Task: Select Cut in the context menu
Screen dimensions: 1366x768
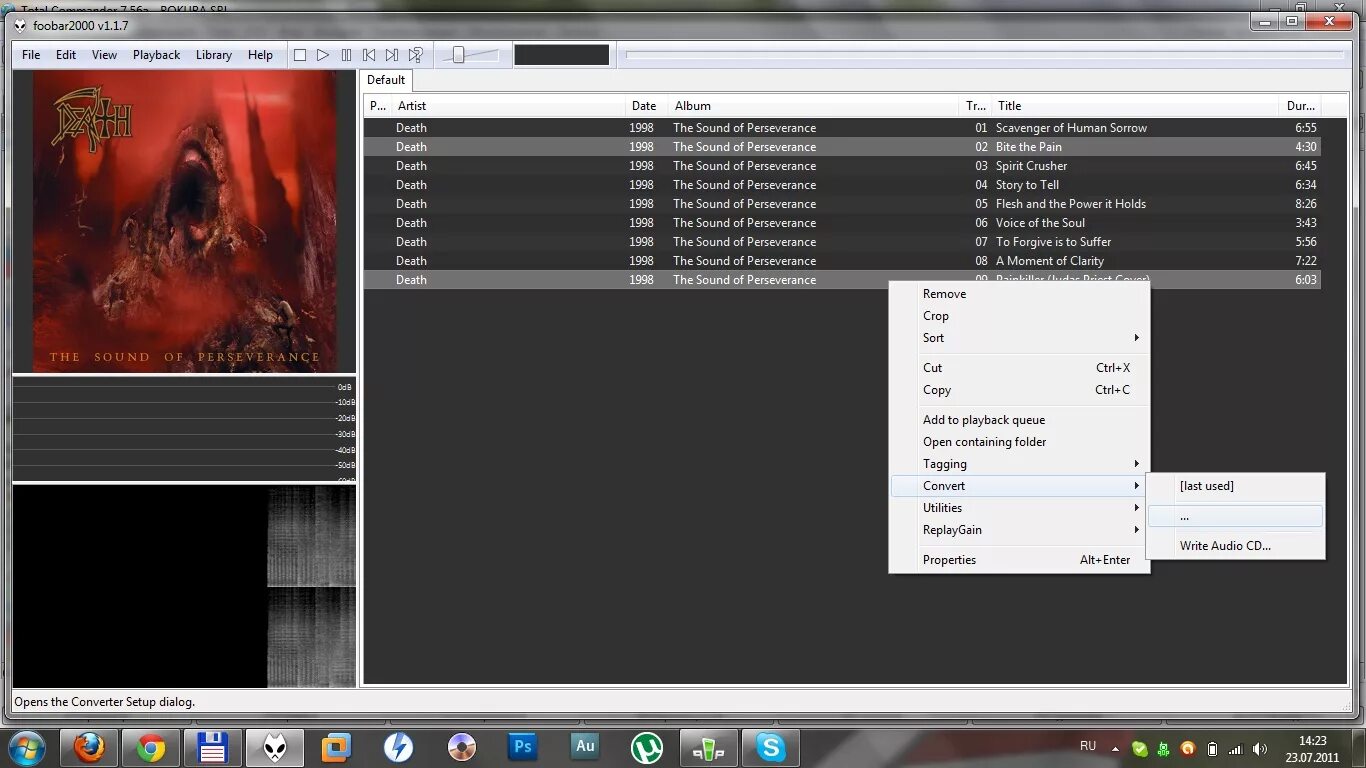Action: [1019, 368]
